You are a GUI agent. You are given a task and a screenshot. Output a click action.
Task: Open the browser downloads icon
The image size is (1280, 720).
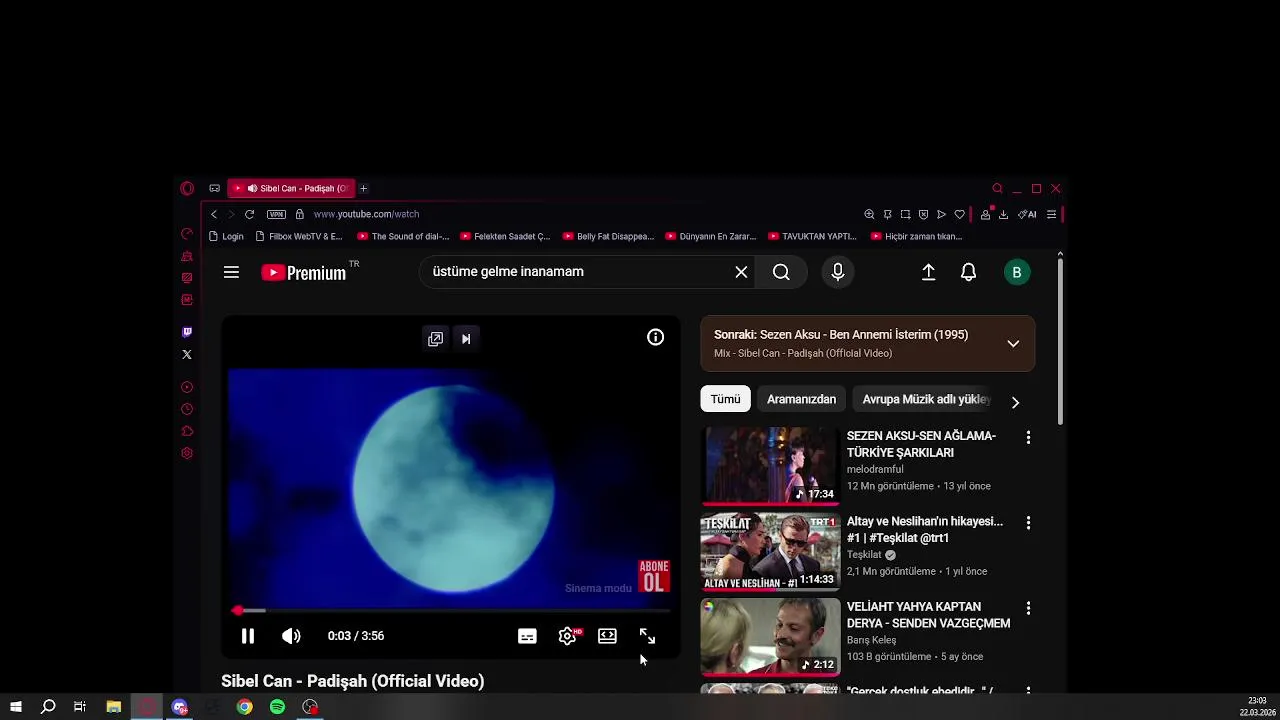pos(1003,214)
